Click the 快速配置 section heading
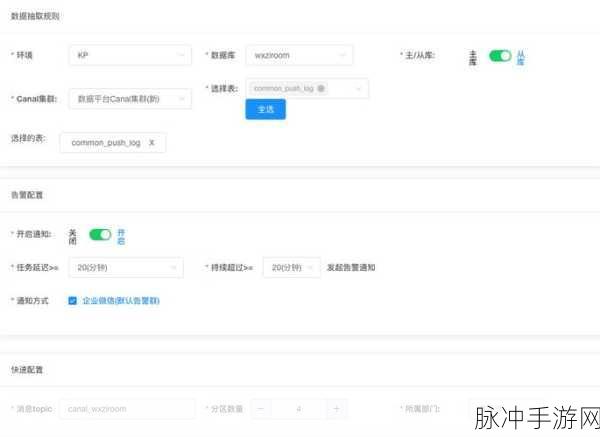The image size is (600, 437). click(27, 370)
